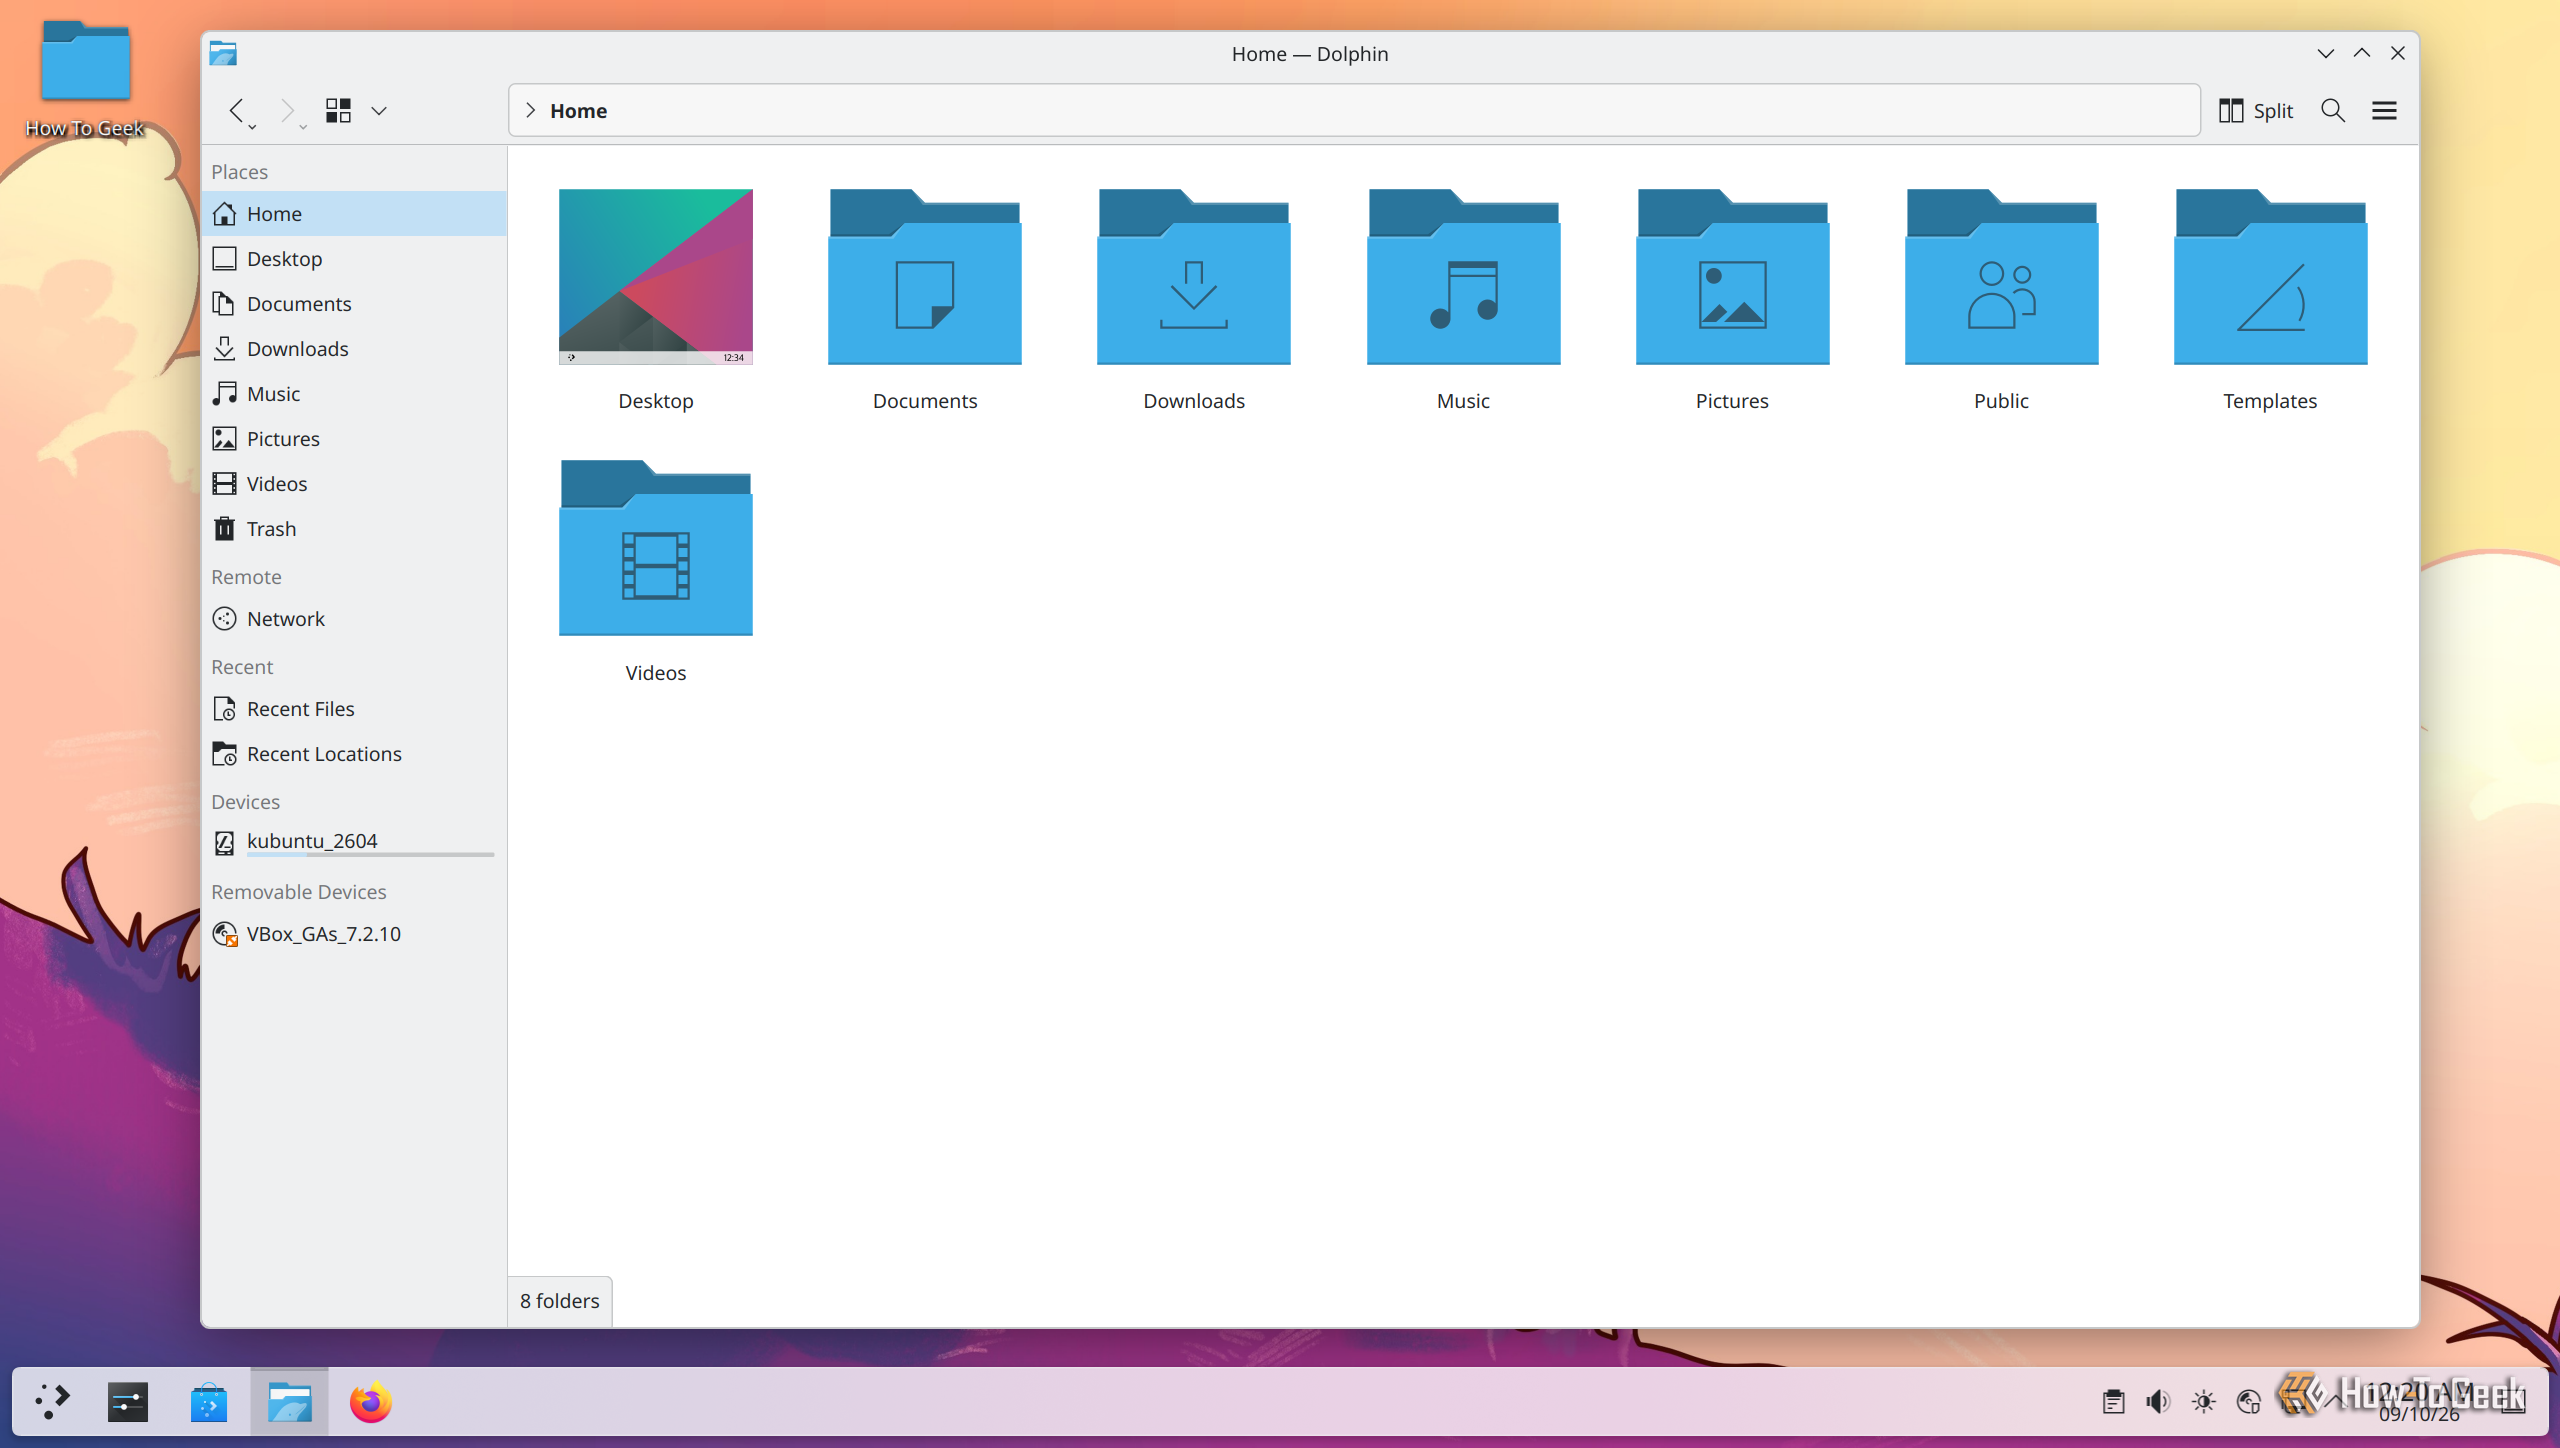
Task: Click the '8 folders' status text
Action: click(x=560, y=1301)
